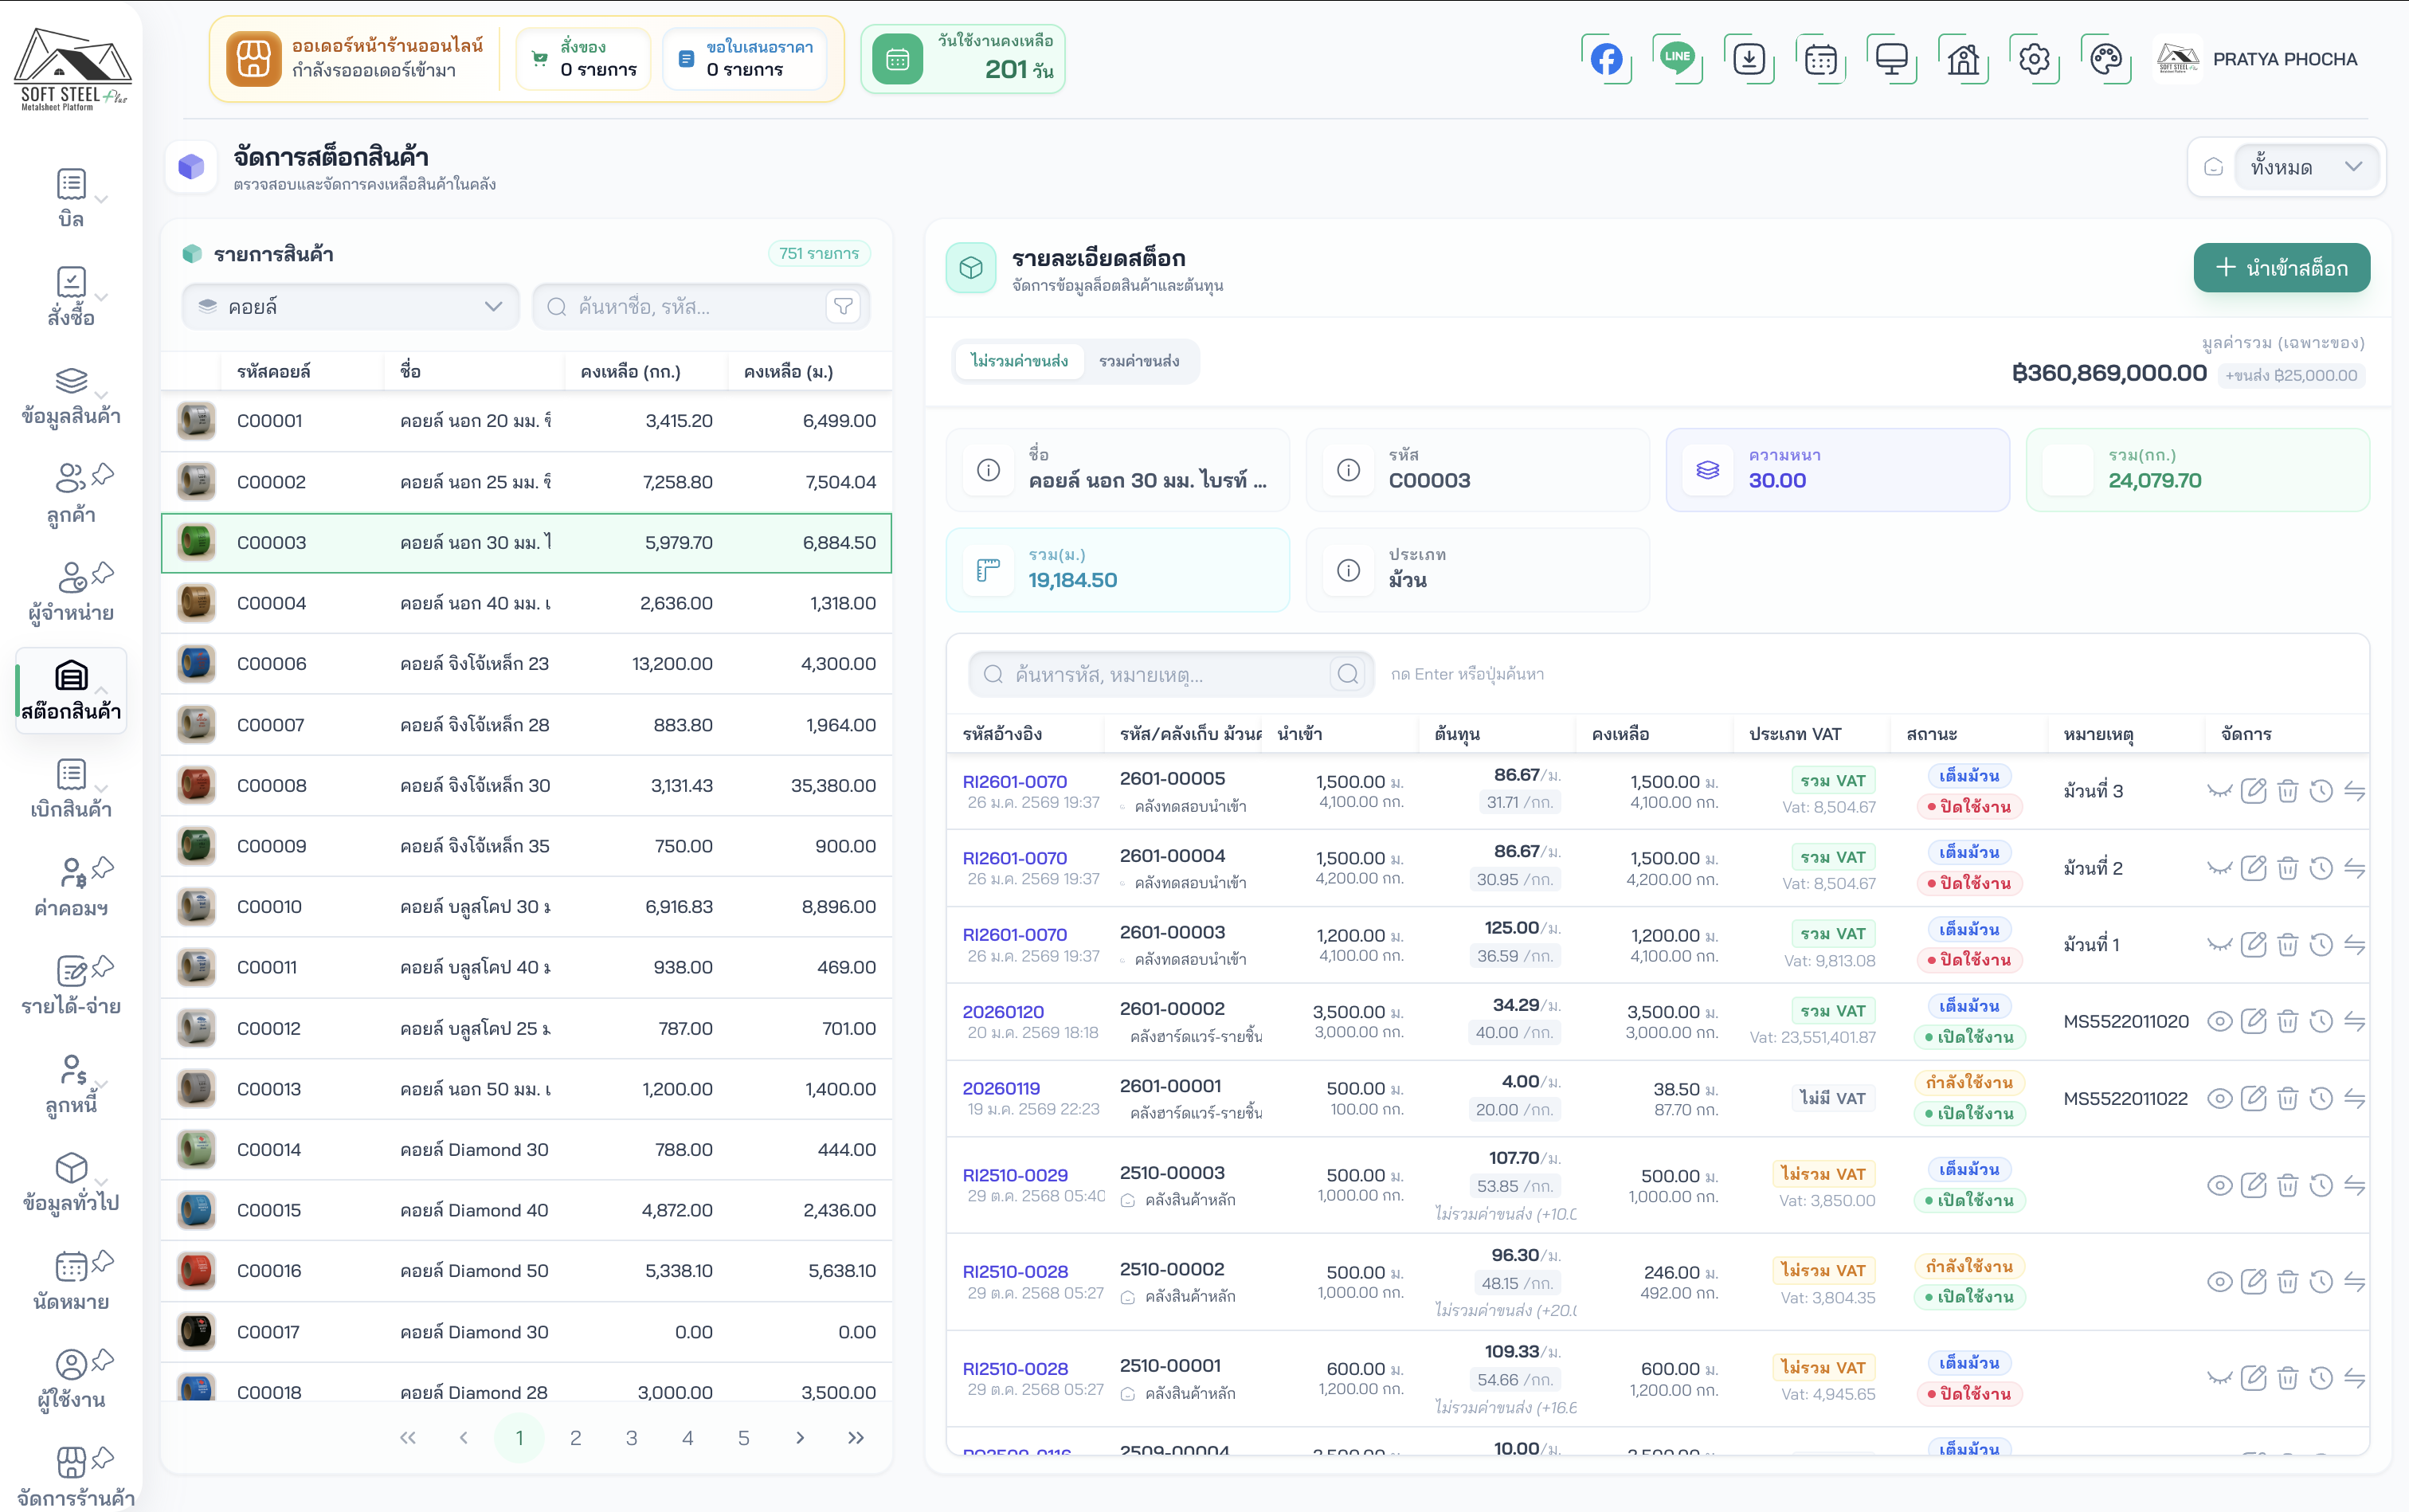2409x1512 pixels.
Task: Edit stock lot 2601-00002 with pencil icon
Action: pos(2253,1021)
